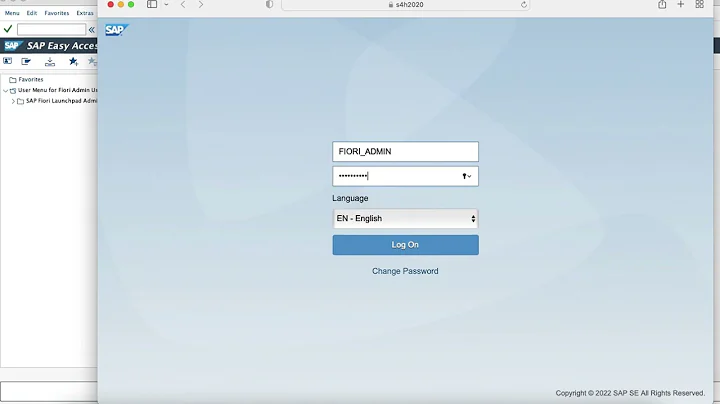Screen dimensions: 720x404
Task: Close the Safari window with red button
Action: tap(111, 5)
